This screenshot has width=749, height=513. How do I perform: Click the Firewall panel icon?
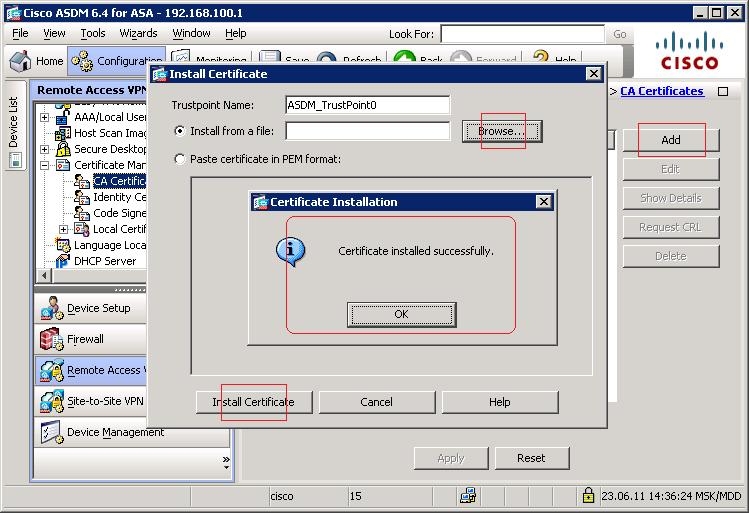pyautogui.click(x=52, y=339)
